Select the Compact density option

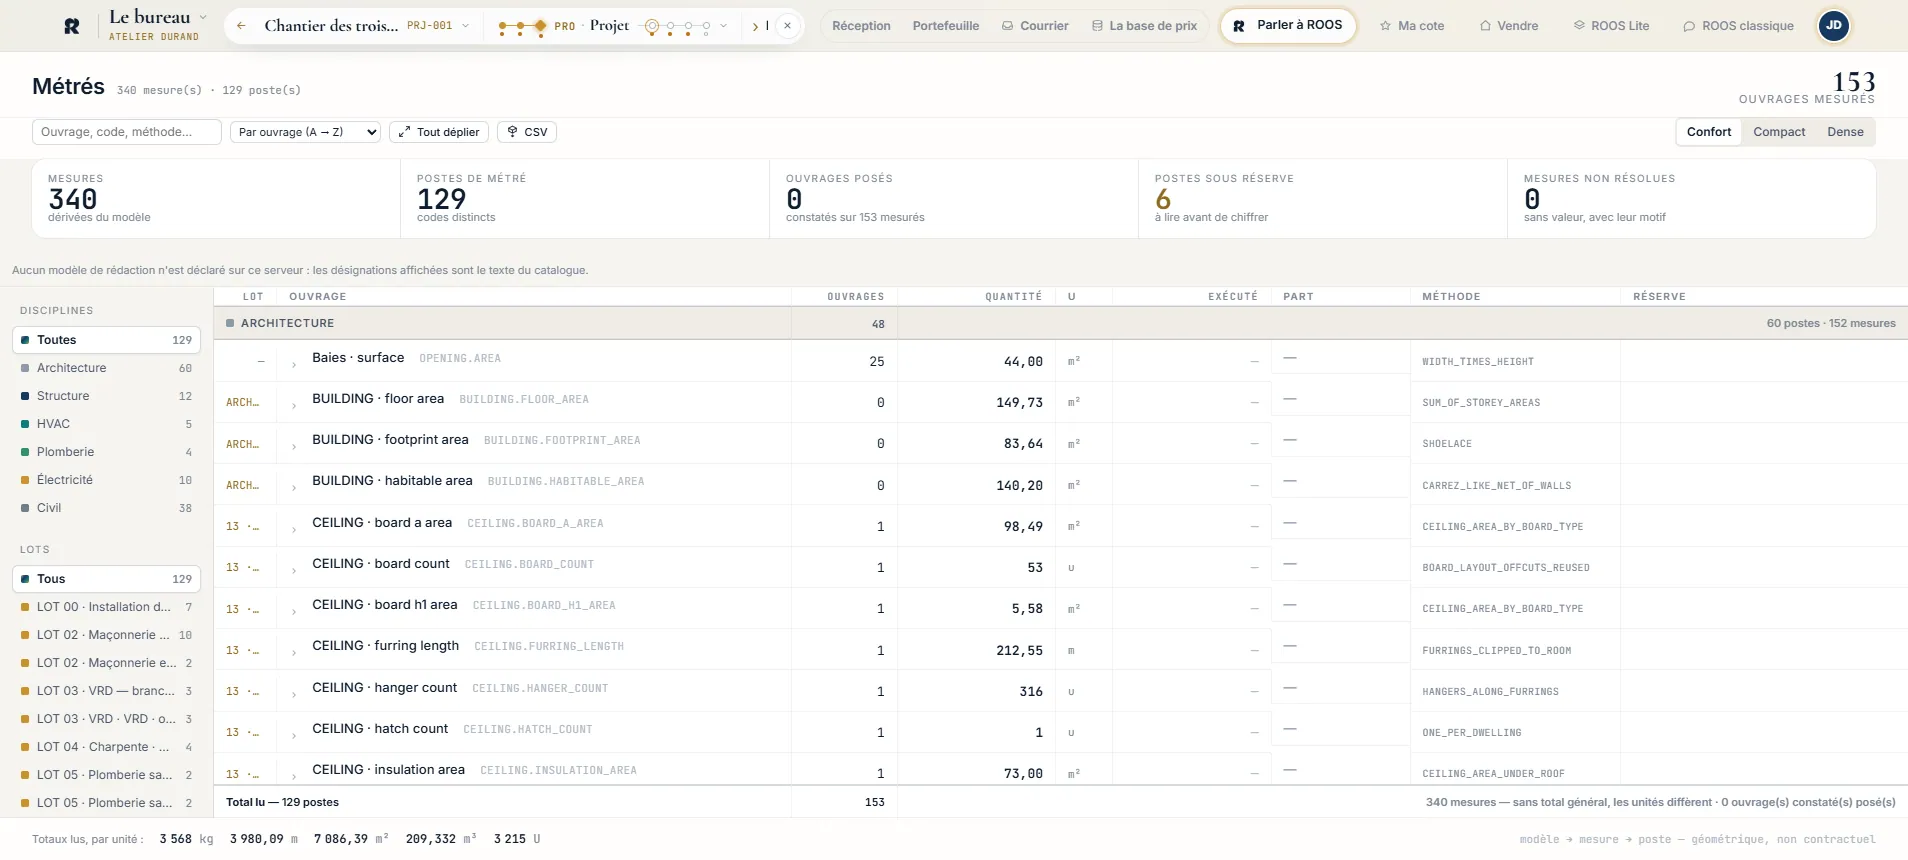click(1779, 132)
